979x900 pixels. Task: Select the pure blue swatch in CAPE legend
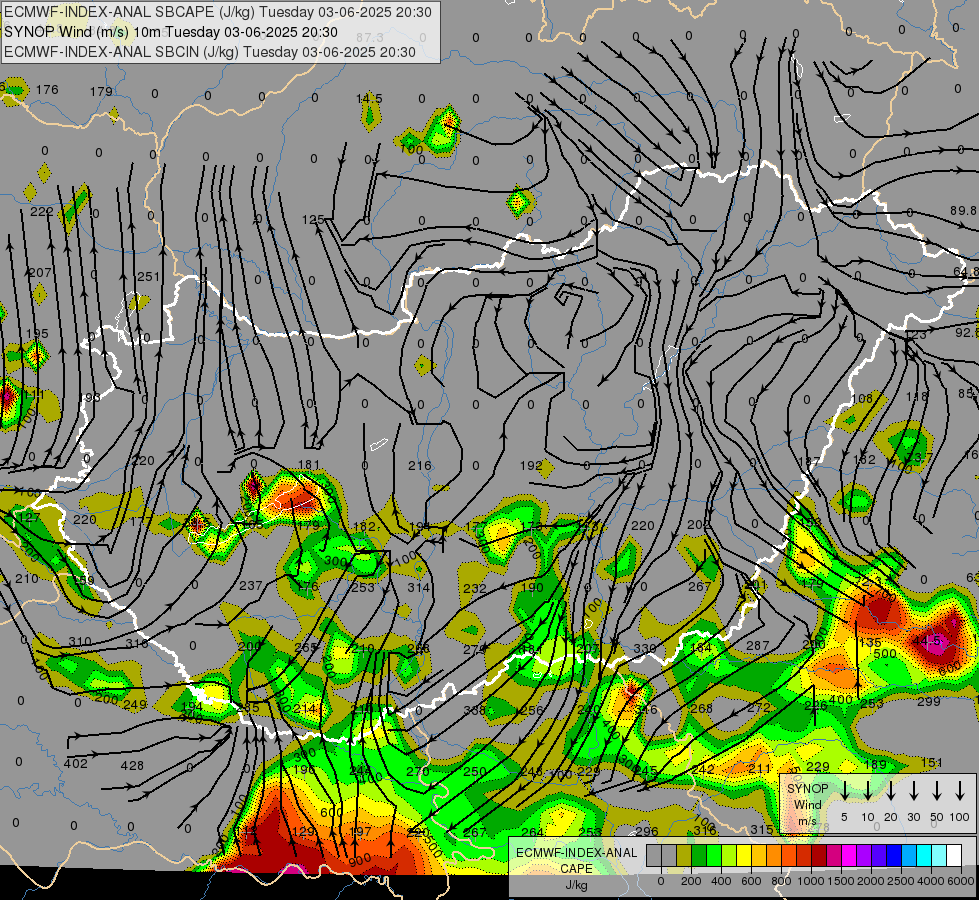point(893,856)
